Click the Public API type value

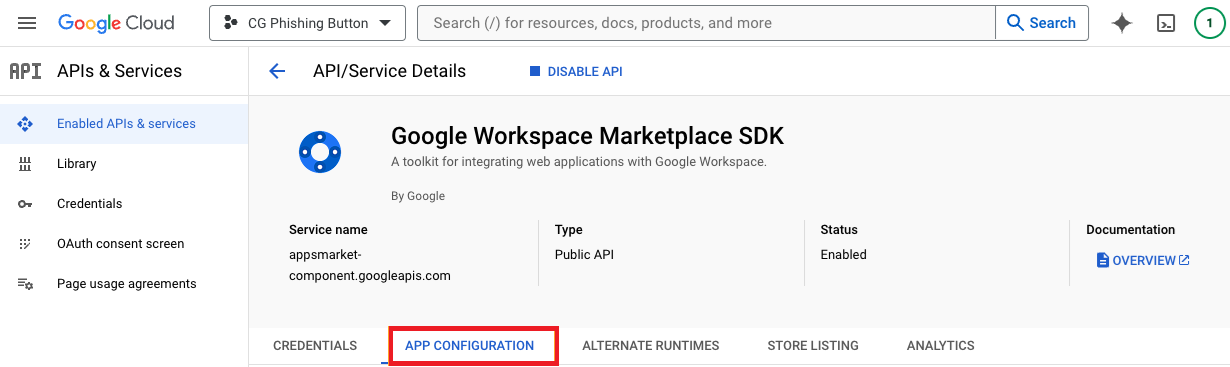(x=584, y=255)
